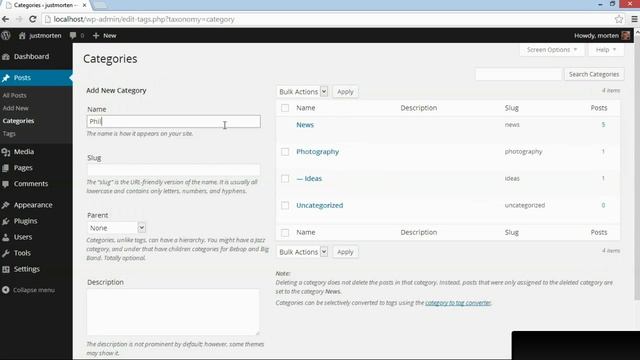Open the Photography category link

click(x=318, y=152)
